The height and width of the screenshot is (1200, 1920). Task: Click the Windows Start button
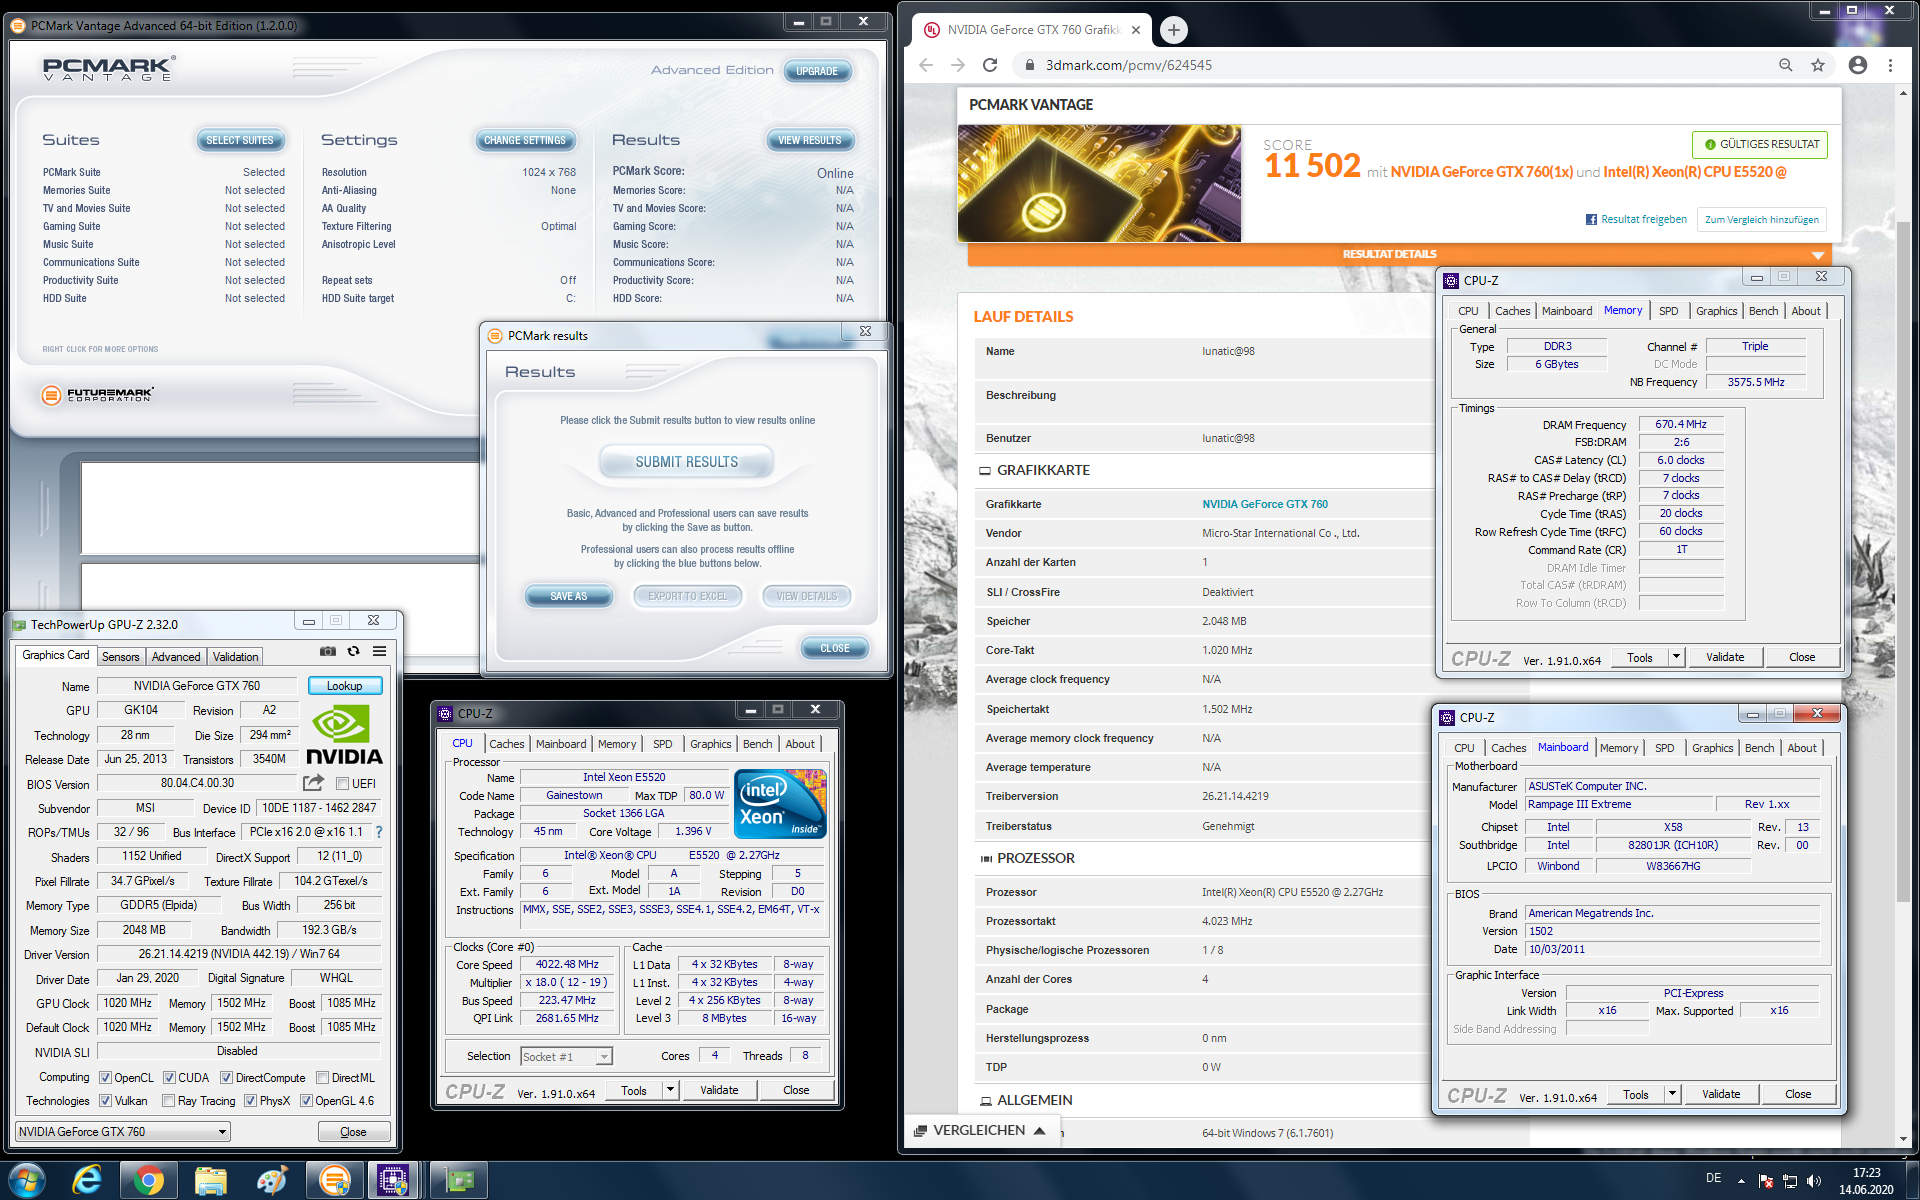25,1181
